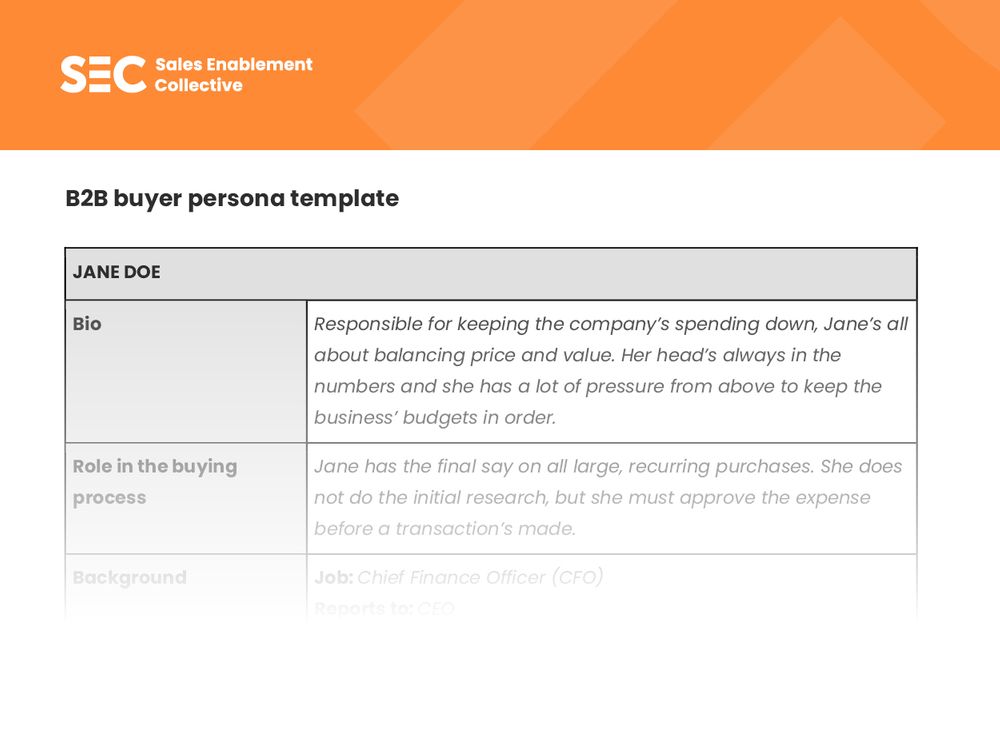
Task: Click the faded Background row label
Action: tap(129, 577)
